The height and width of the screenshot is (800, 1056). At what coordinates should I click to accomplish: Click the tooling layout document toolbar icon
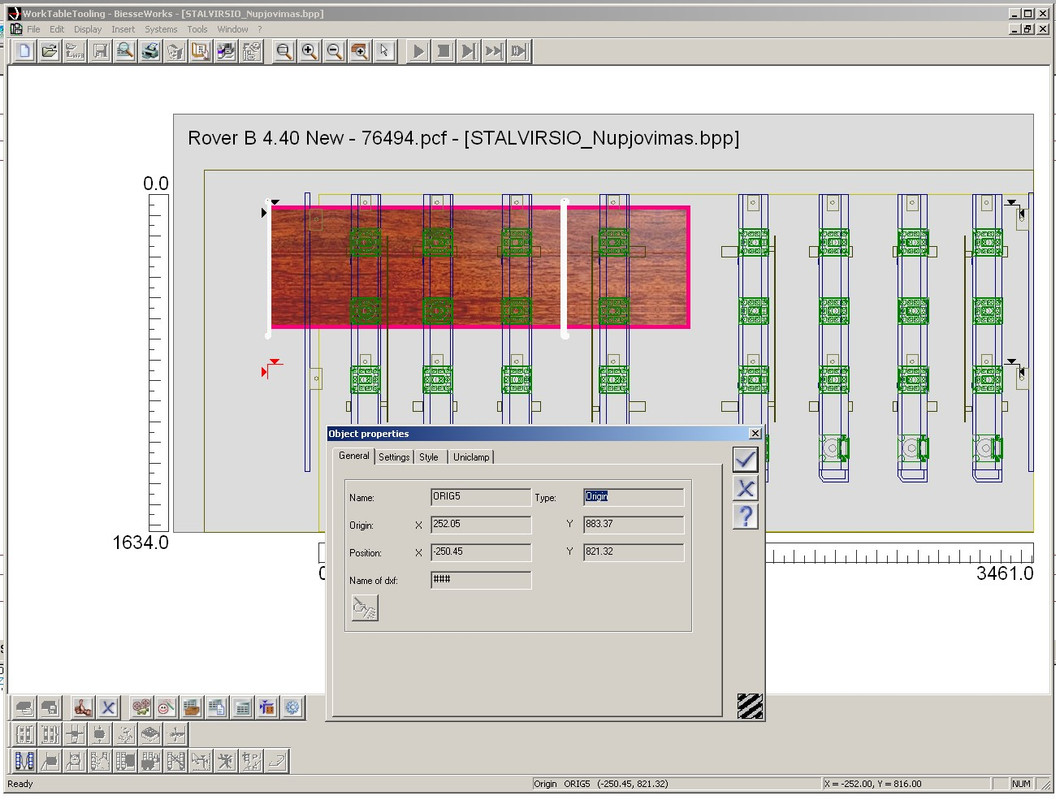[x=201, y=51]
